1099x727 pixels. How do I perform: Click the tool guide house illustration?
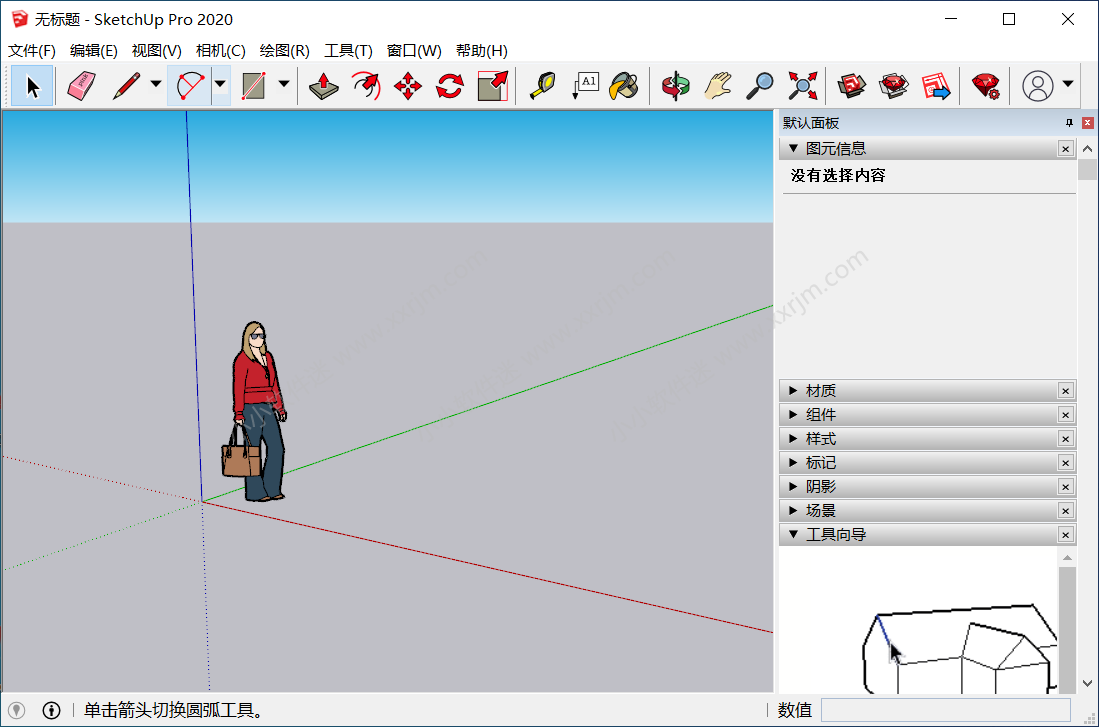point(959,648)
